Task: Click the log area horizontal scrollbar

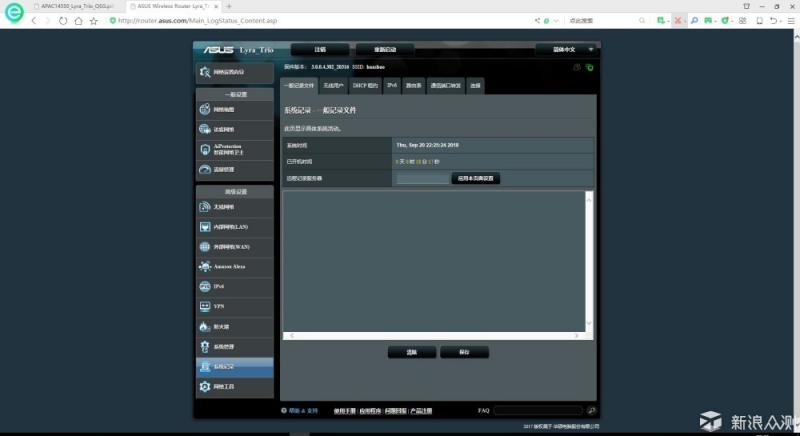Action: pos(434,336)
